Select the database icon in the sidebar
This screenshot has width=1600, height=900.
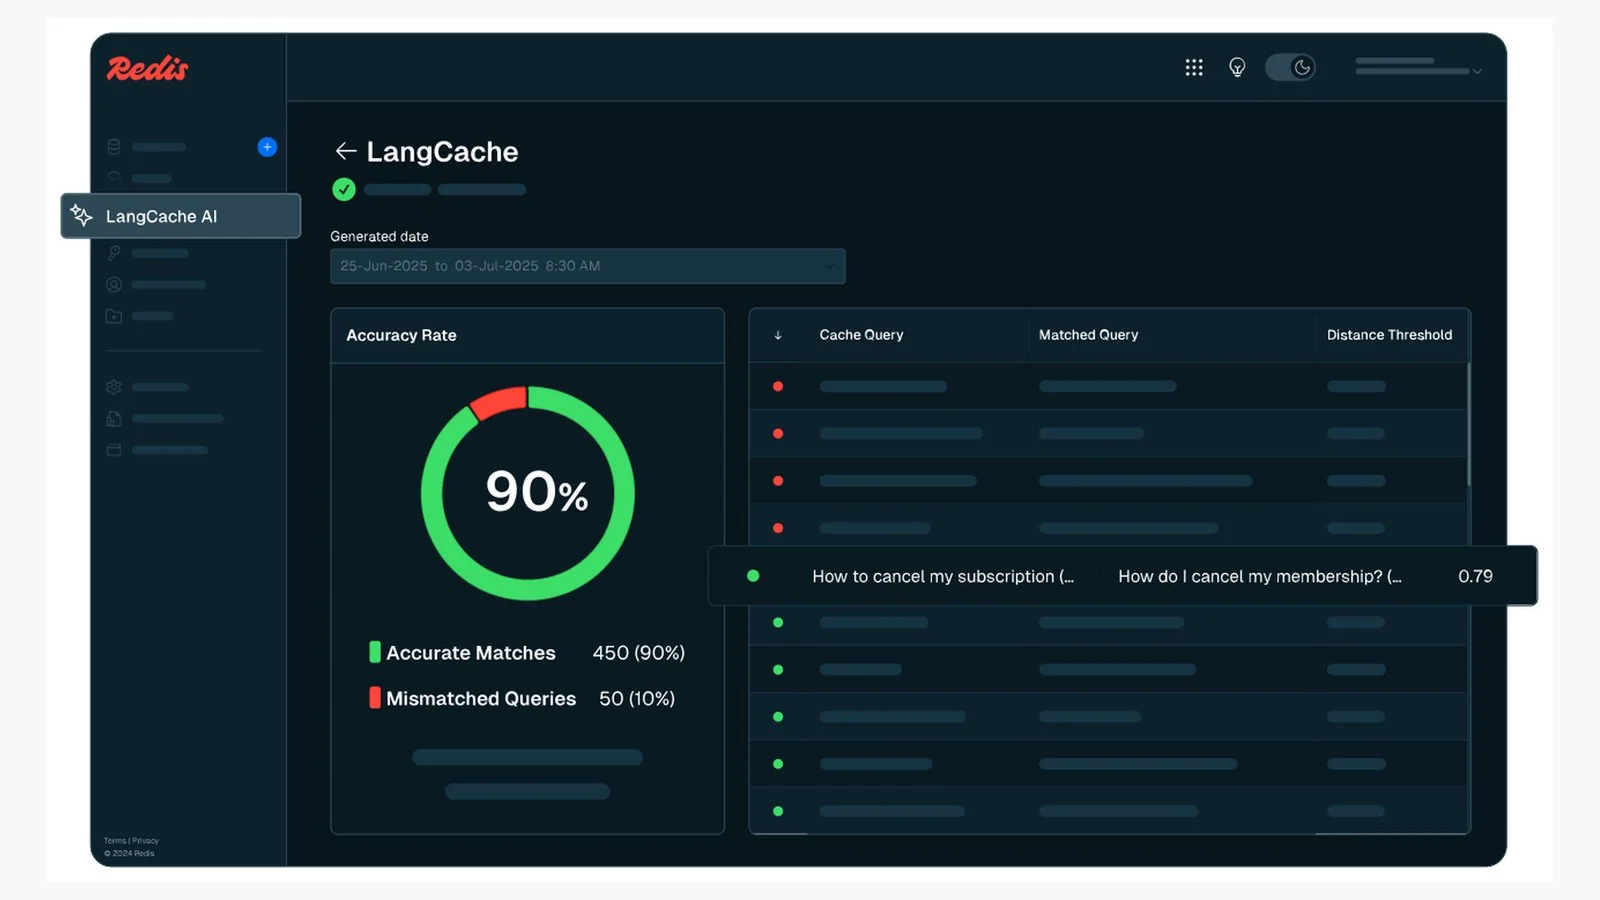(x=114, y=147)
